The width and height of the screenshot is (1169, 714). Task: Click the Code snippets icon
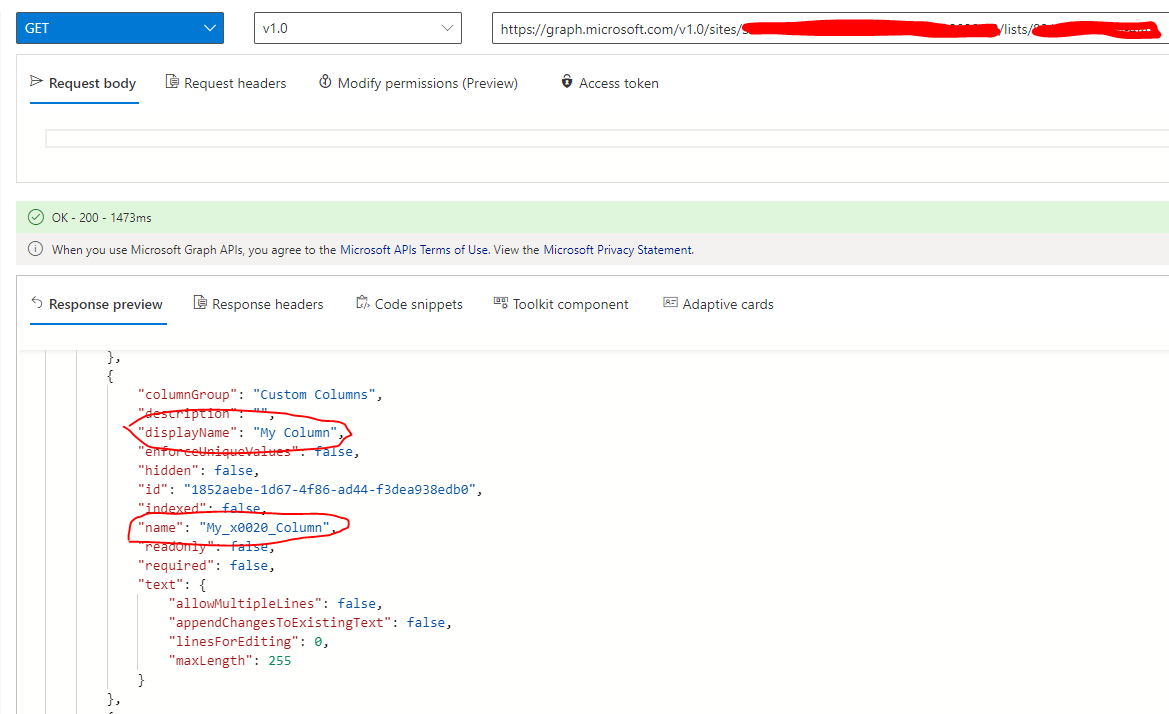click(362, 303)
